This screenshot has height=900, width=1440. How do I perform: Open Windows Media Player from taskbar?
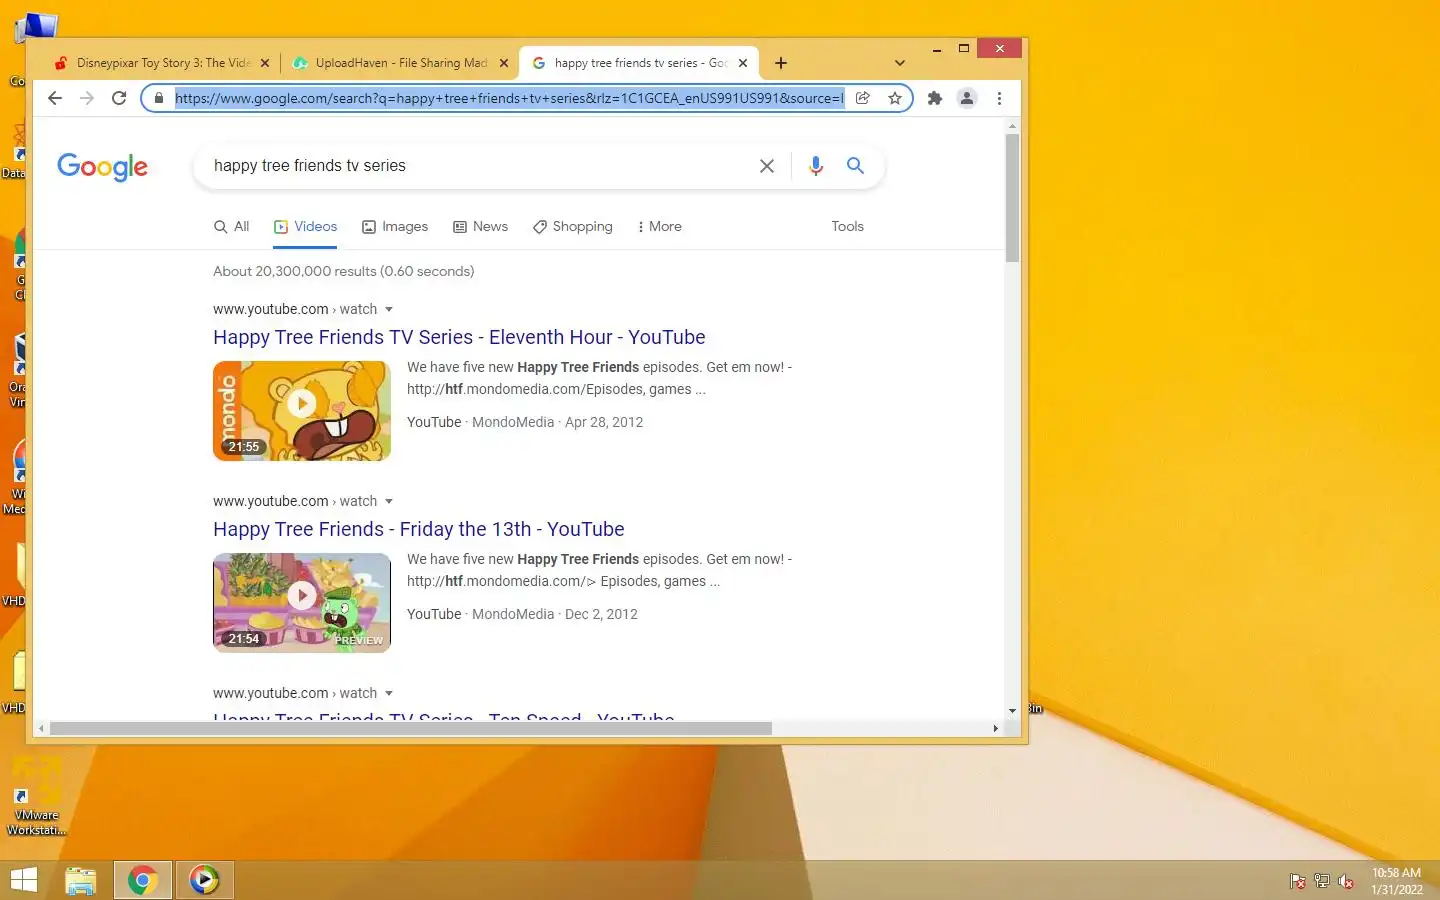tap(204, 880)
